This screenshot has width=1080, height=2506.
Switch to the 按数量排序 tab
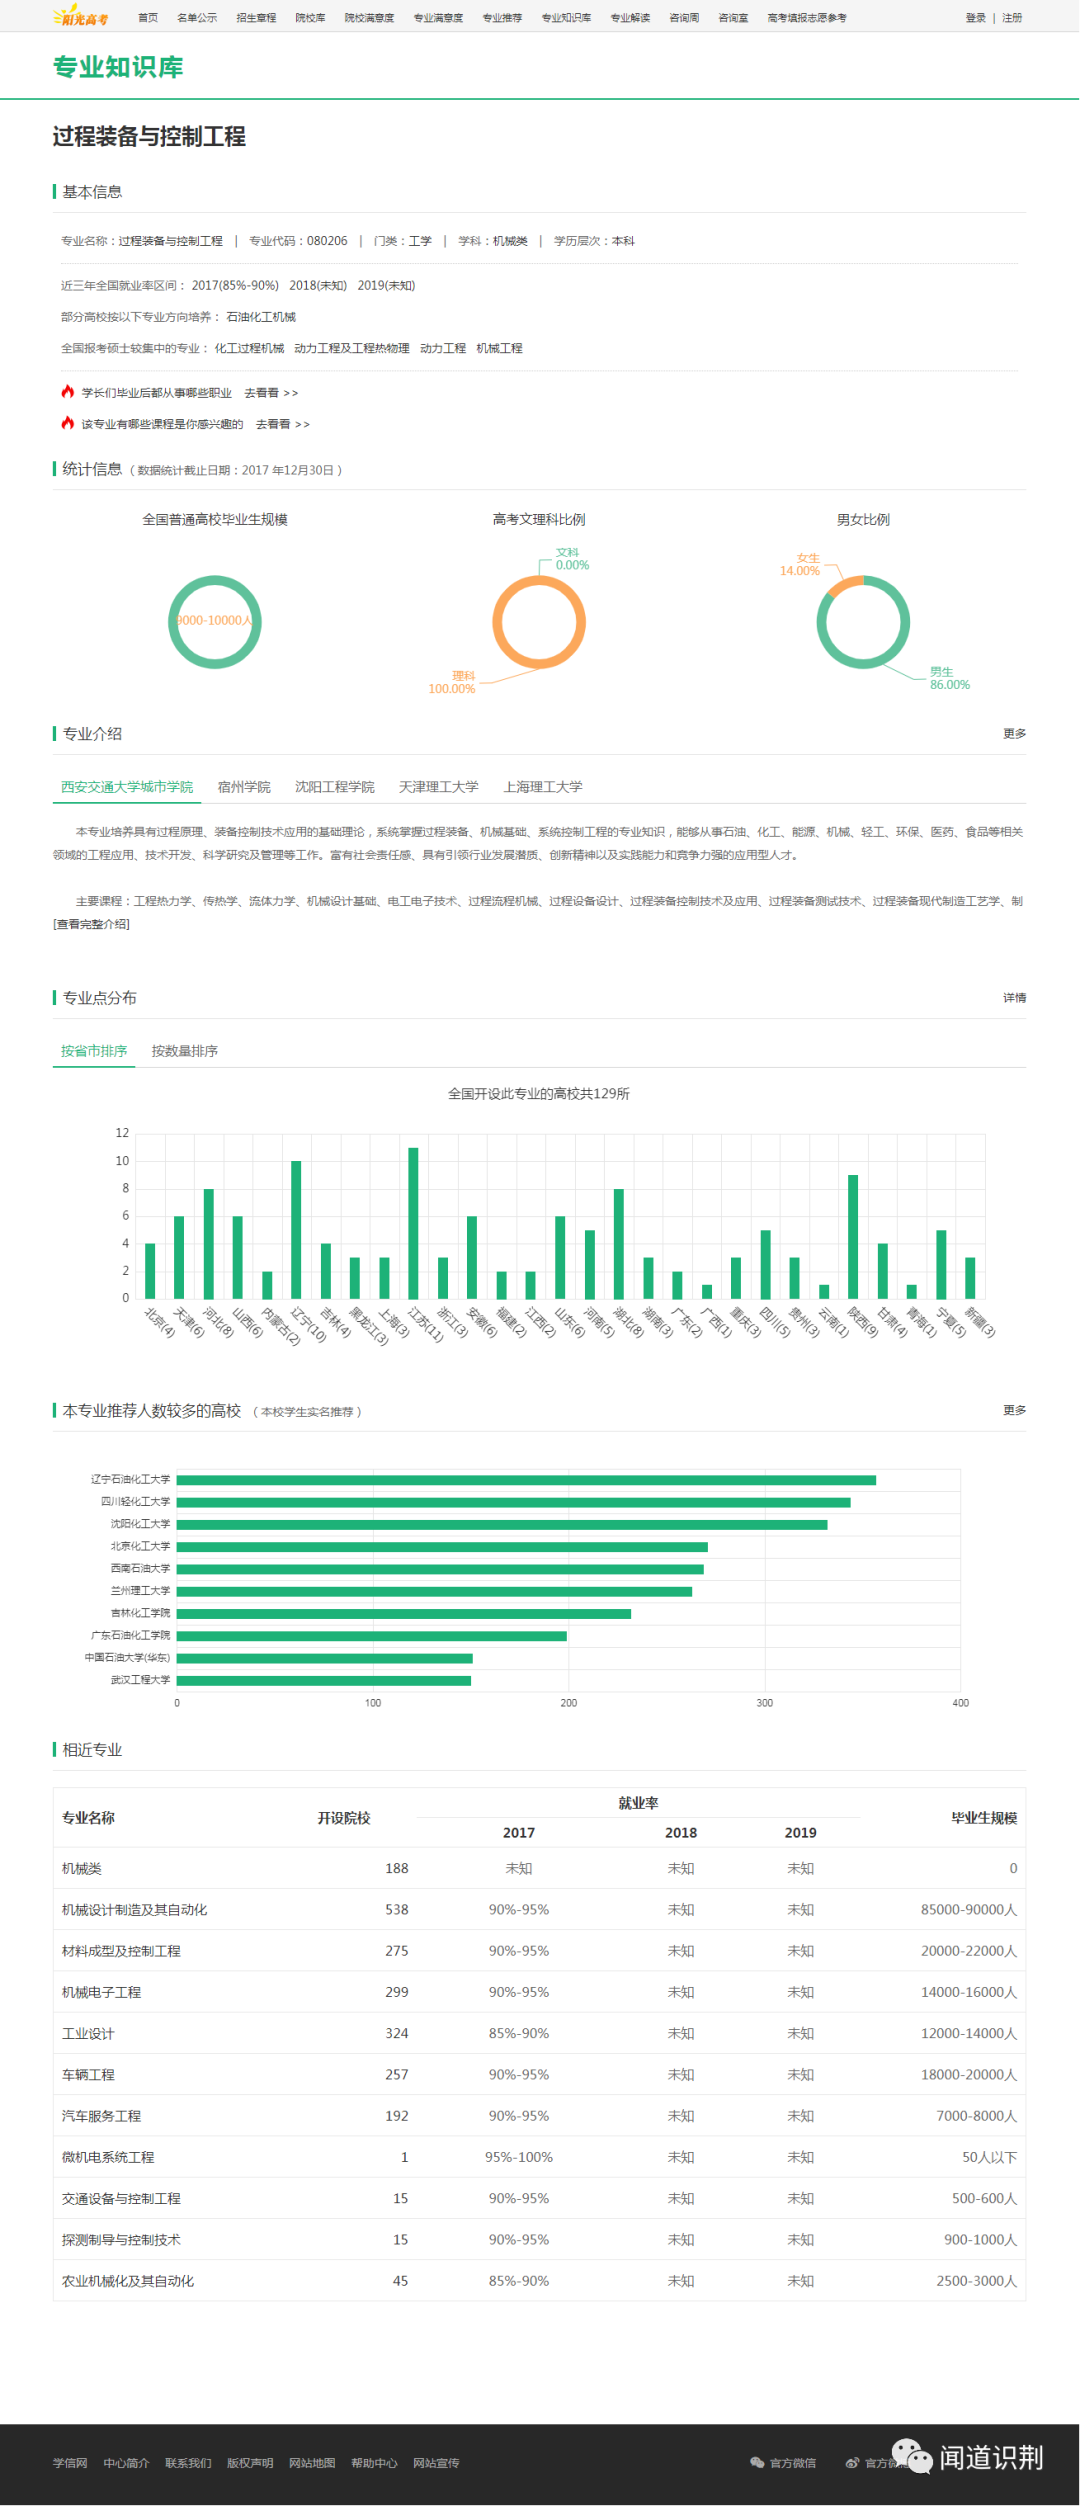click(x=184, y=1051)
